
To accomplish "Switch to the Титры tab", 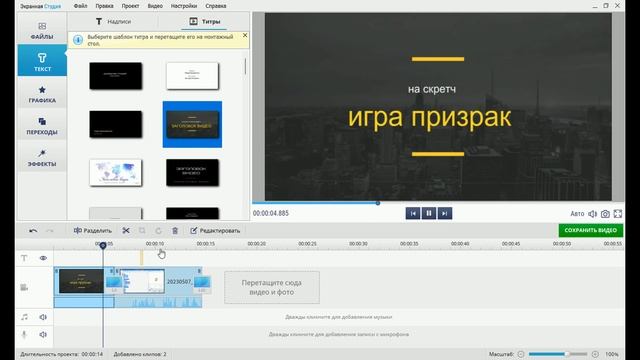I will (x=204, y=22).
